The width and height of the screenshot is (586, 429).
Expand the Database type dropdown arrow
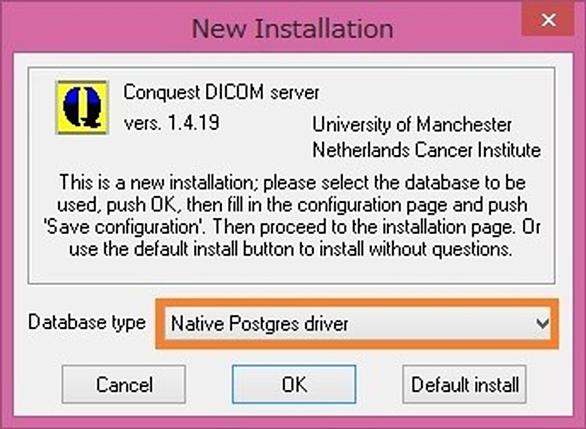click(542, 323)
